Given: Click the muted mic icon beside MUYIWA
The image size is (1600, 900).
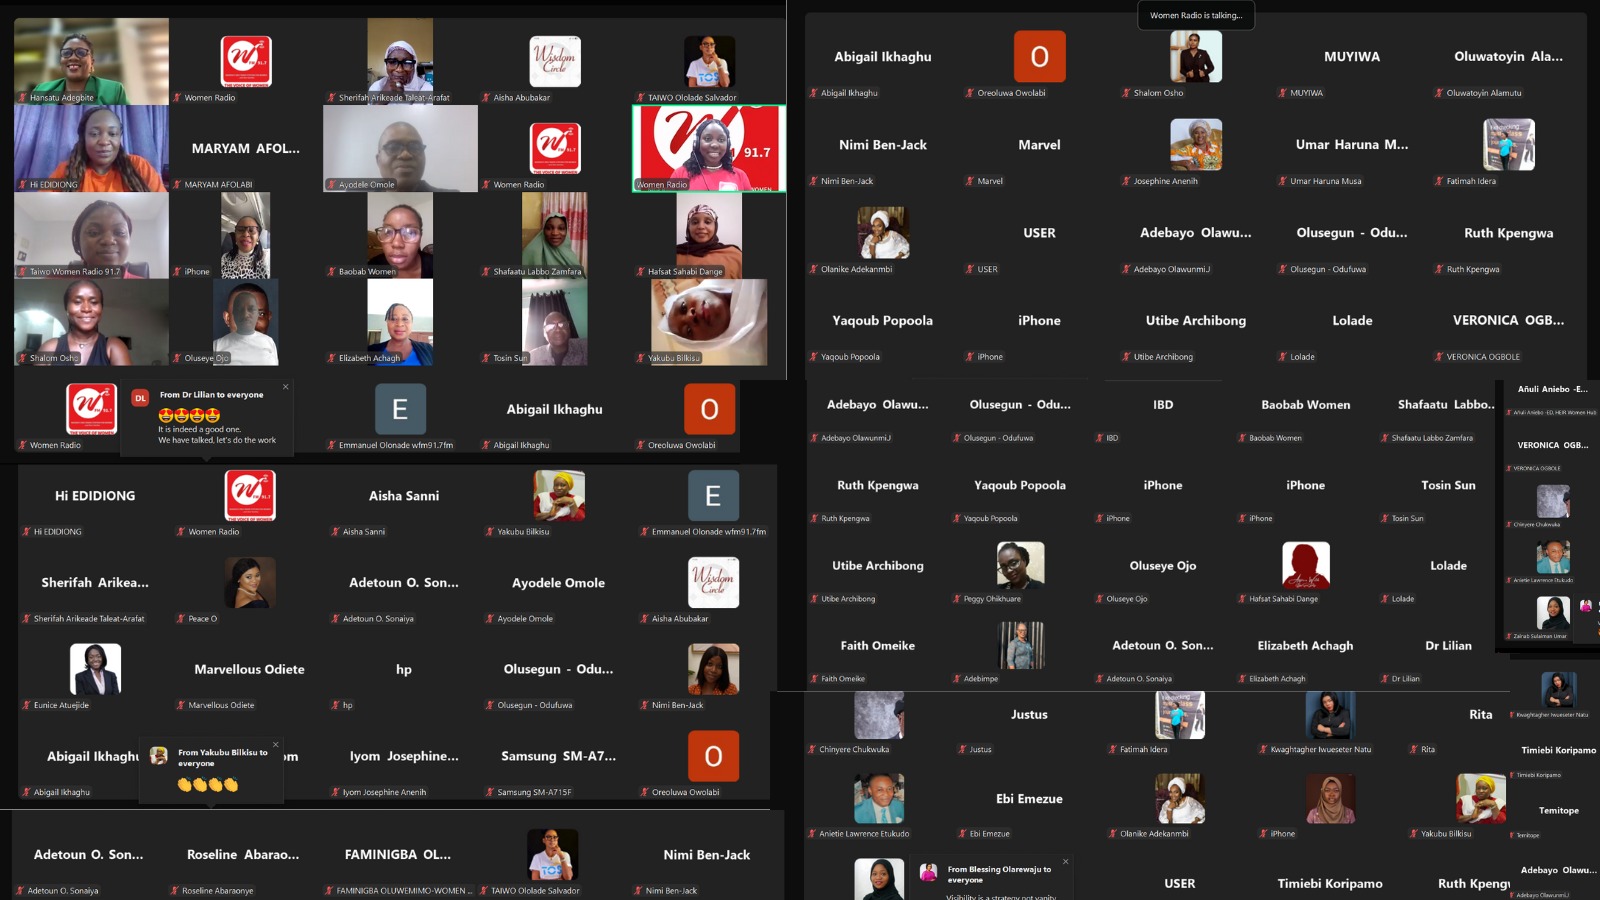Looking at the screenshot, I should [x=1283, y=93].
